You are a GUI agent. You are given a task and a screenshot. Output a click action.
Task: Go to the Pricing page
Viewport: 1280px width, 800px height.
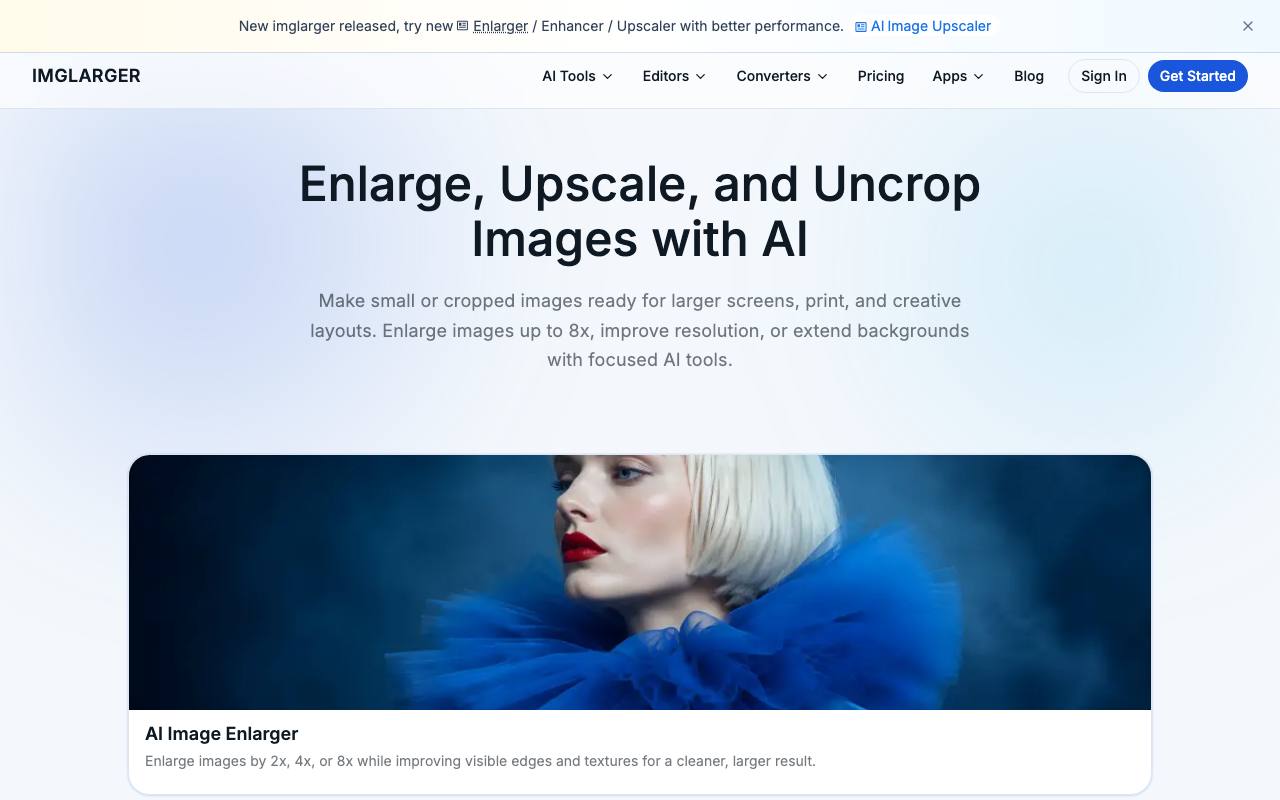[881, 76]
